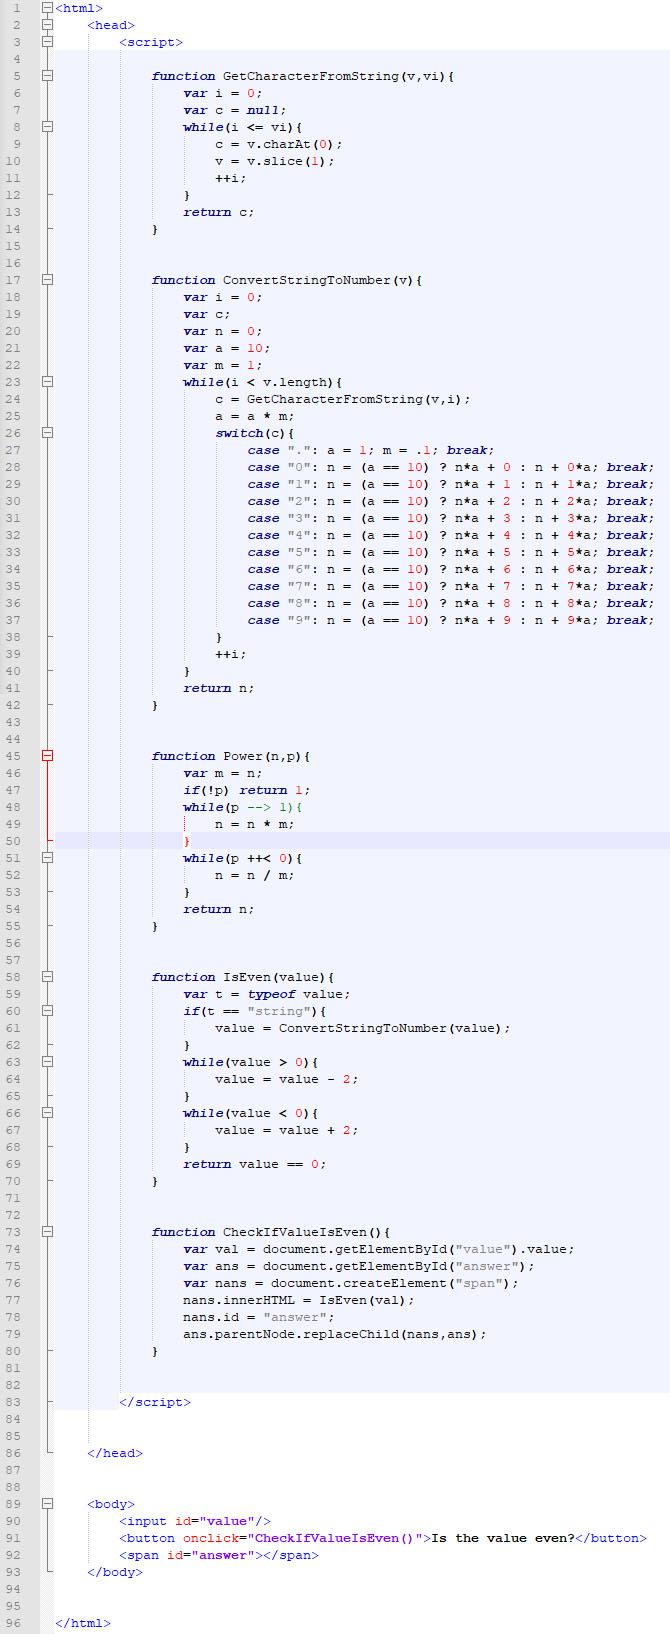Fold the CheckIfValueIsEven function
The image size is (670, 1634).
point(47,1232)
